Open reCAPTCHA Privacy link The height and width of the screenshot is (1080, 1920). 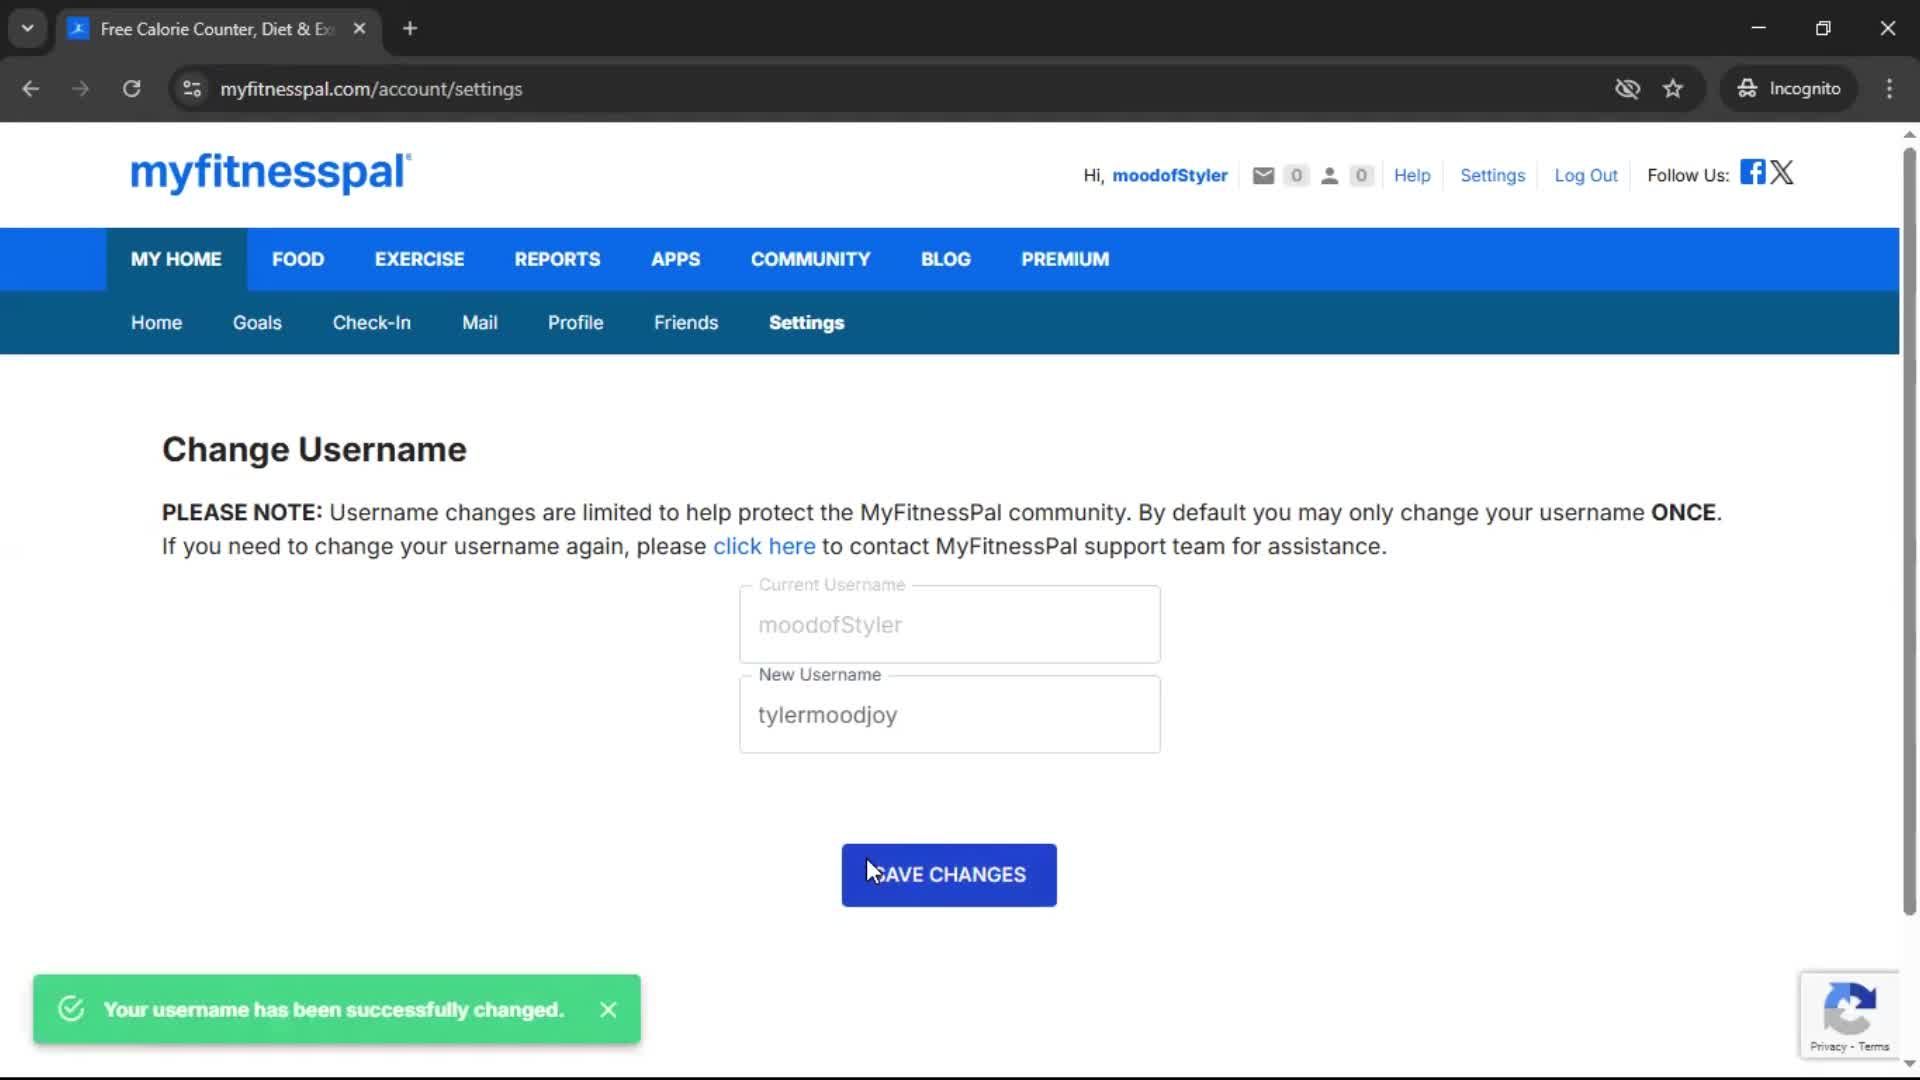tap(1828, 1047)
